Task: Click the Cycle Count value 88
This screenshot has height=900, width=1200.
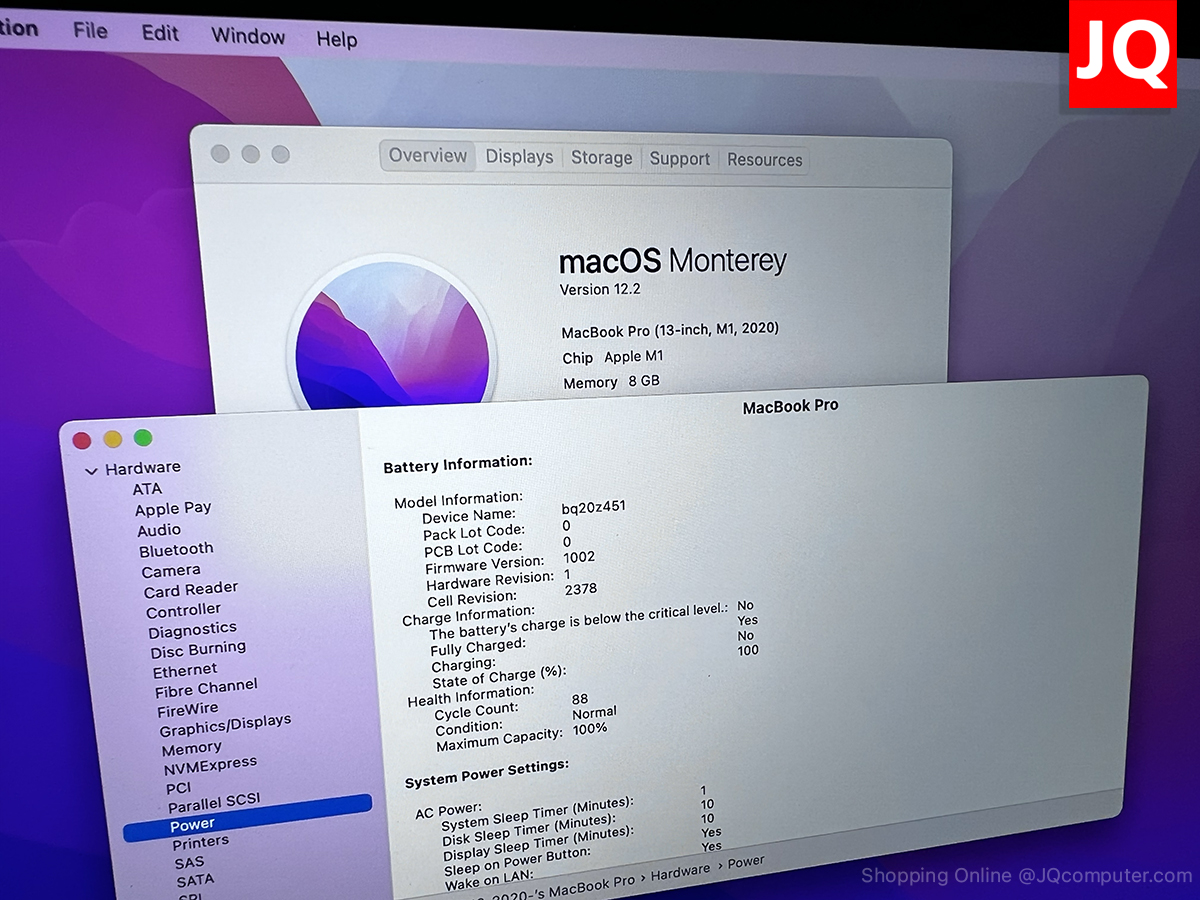Action: [580, 699]
